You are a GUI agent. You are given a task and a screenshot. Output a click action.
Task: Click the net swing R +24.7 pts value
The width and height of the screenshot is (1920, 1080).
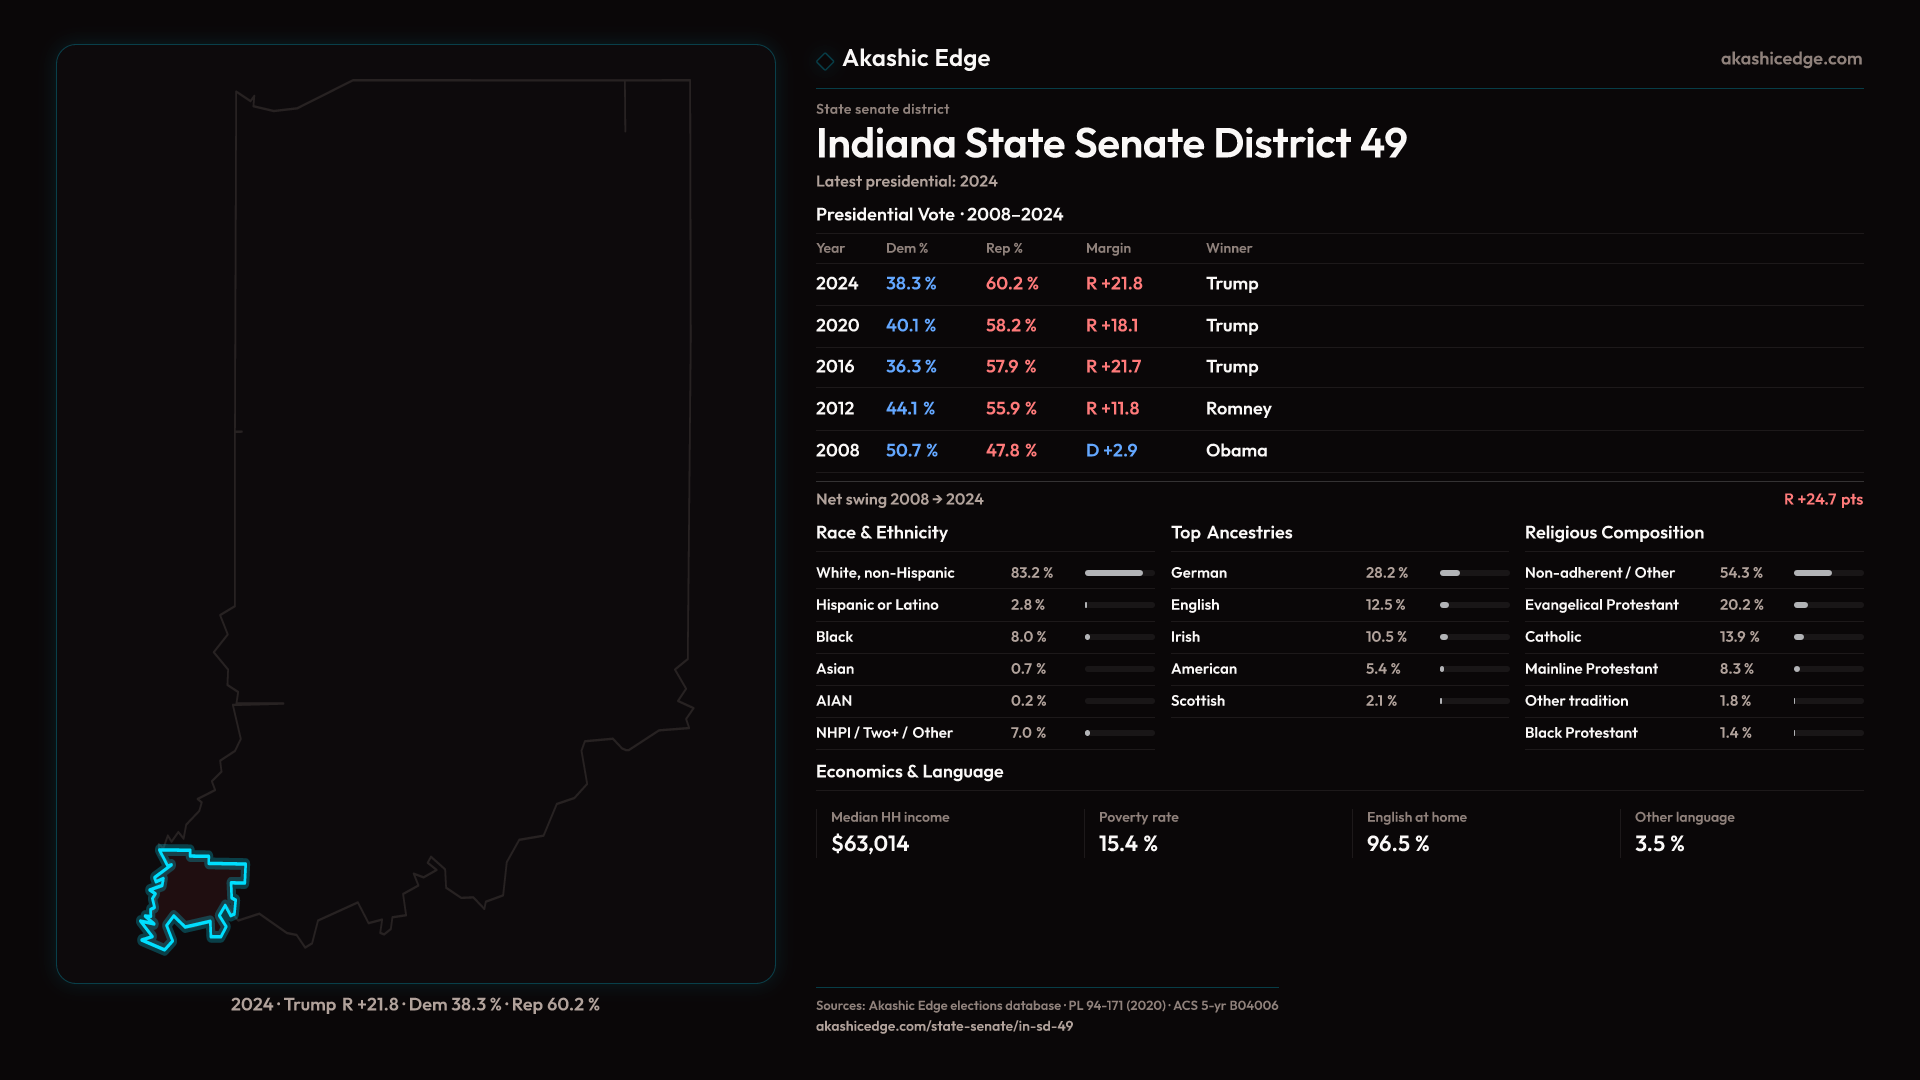(1822, 499)
